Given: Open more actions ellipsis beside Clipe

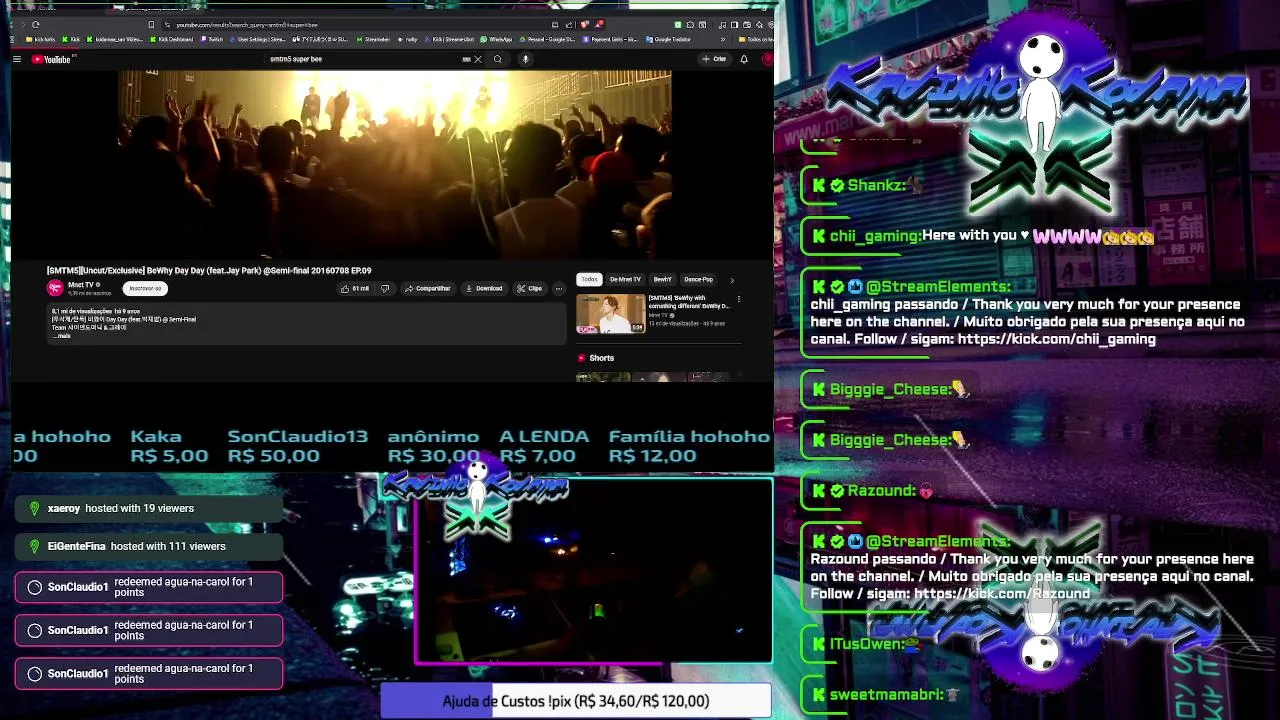Looking at the screenshot, I should pos(558,288).
